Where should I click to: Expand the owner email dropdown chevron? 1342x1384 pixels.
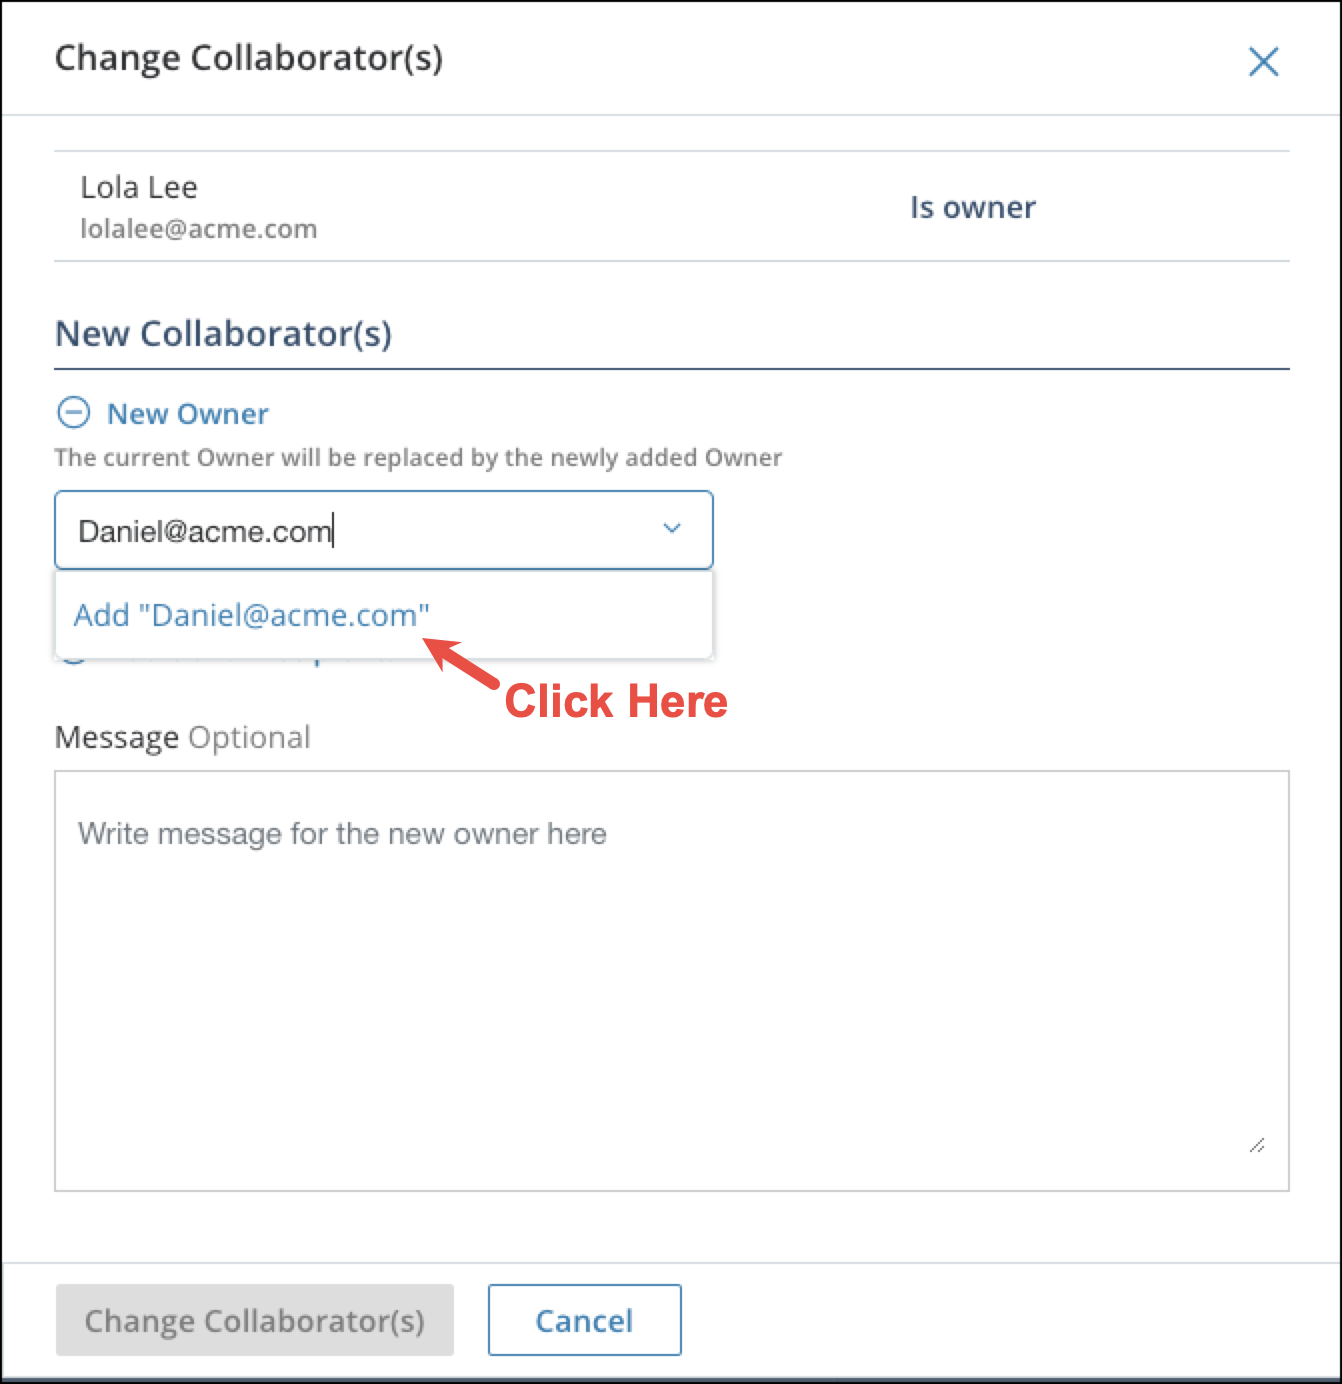(x=672, y=528)
